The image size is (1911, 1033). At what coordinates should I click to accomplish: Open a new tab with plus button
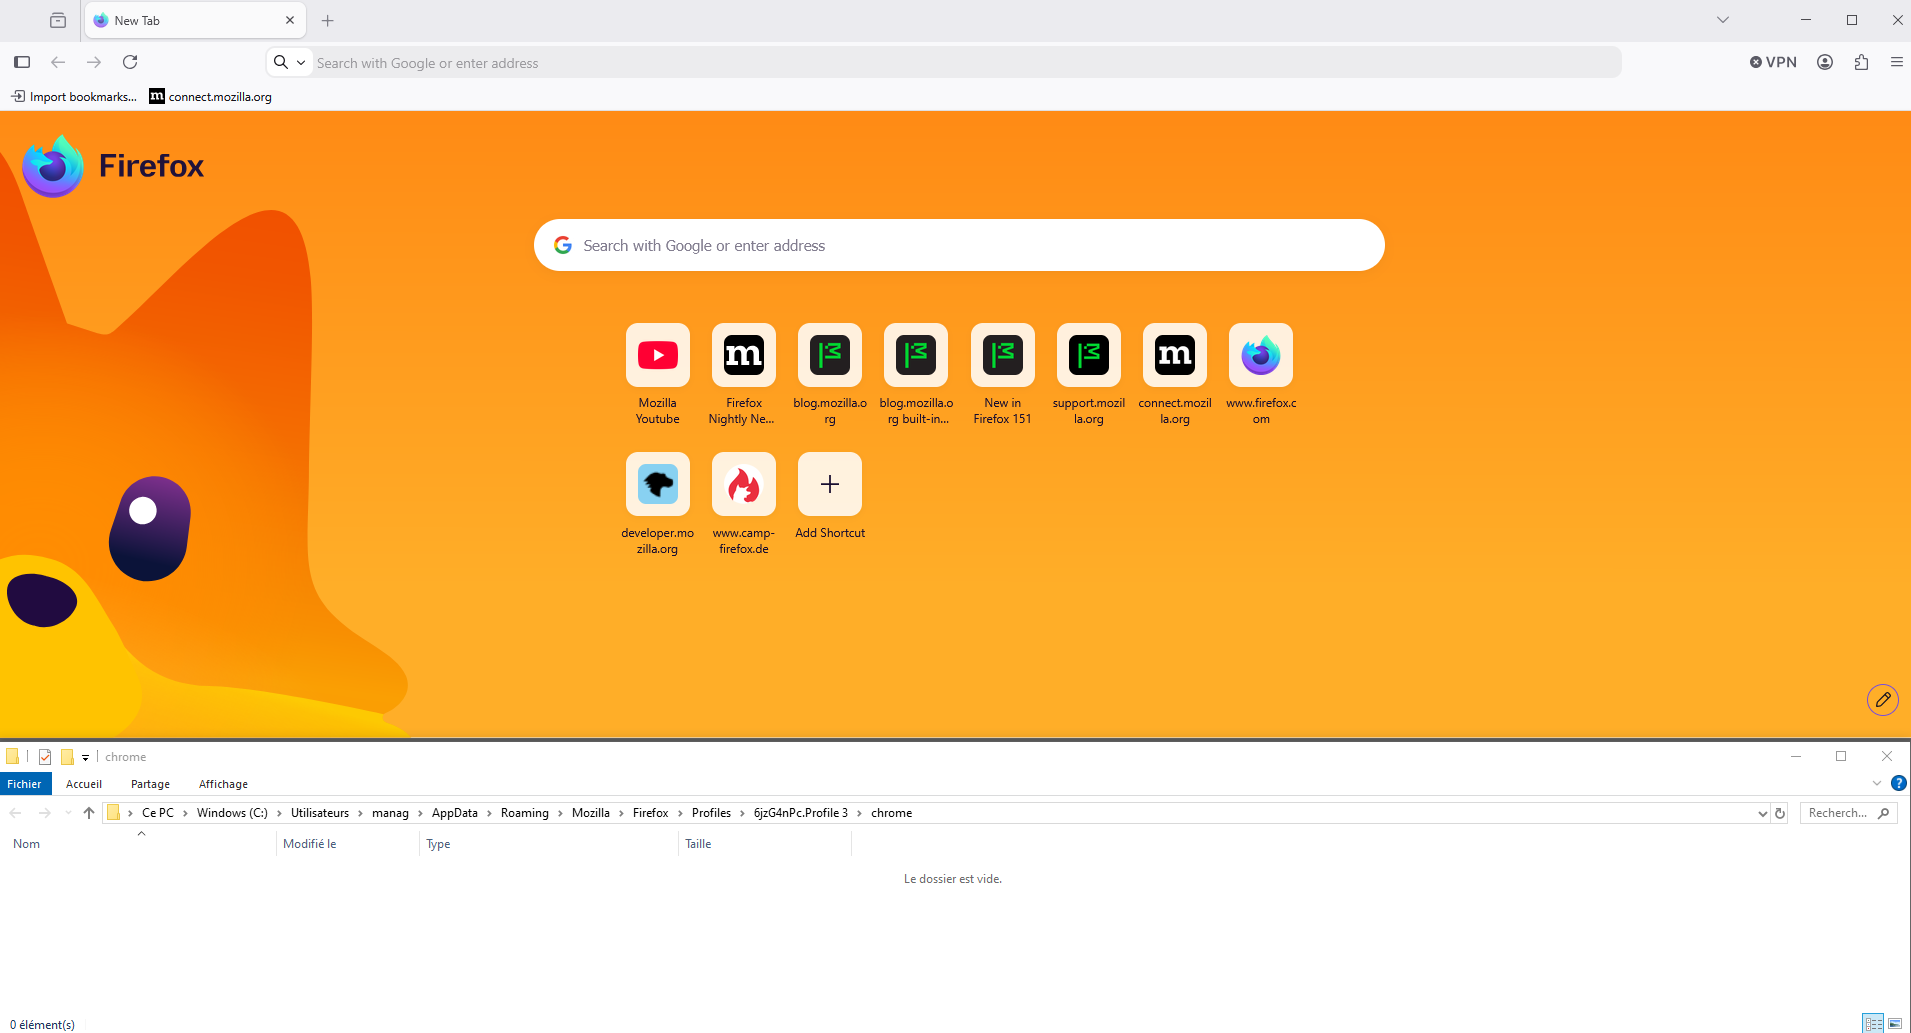pos(327,20)
